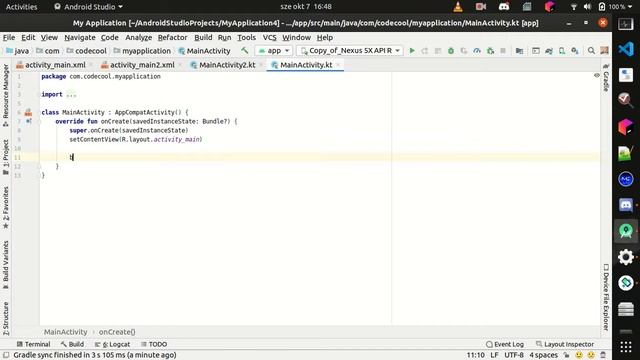The height and width of the screenshot is (360, 640).
Task: Open the Terminal tool window
Action: click(33, 344)
